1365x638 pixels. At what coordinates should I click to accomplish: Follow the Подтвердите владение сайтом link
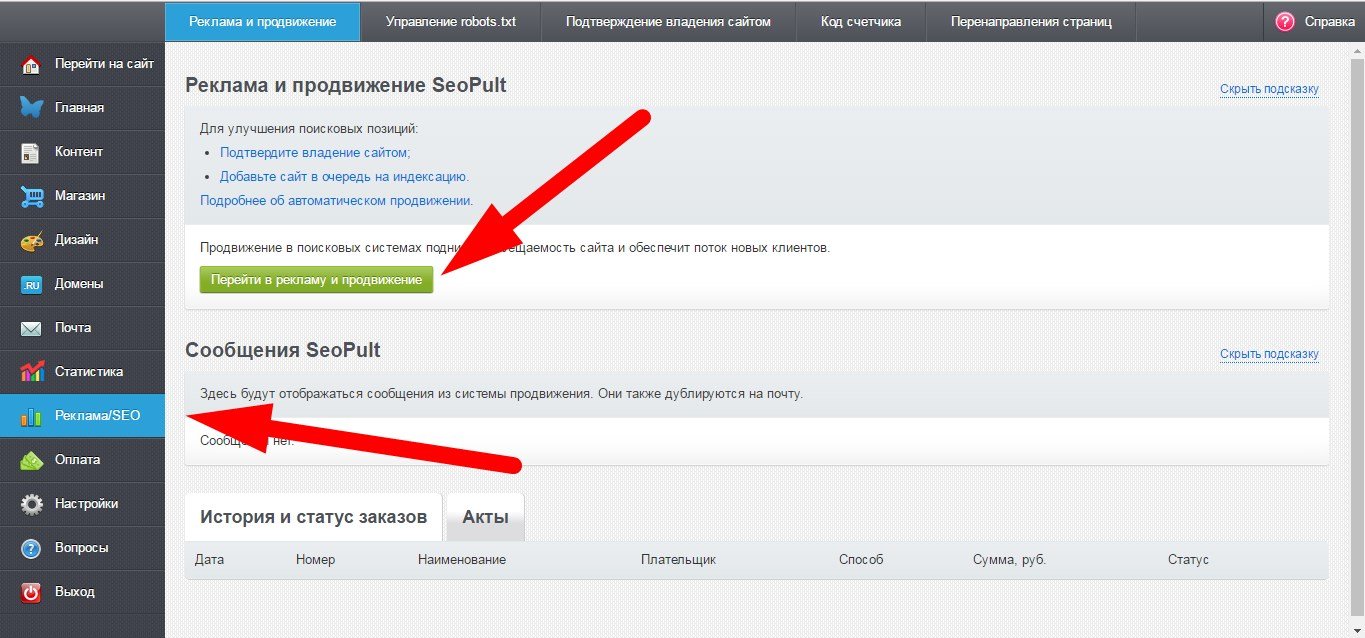click(315, 152)
